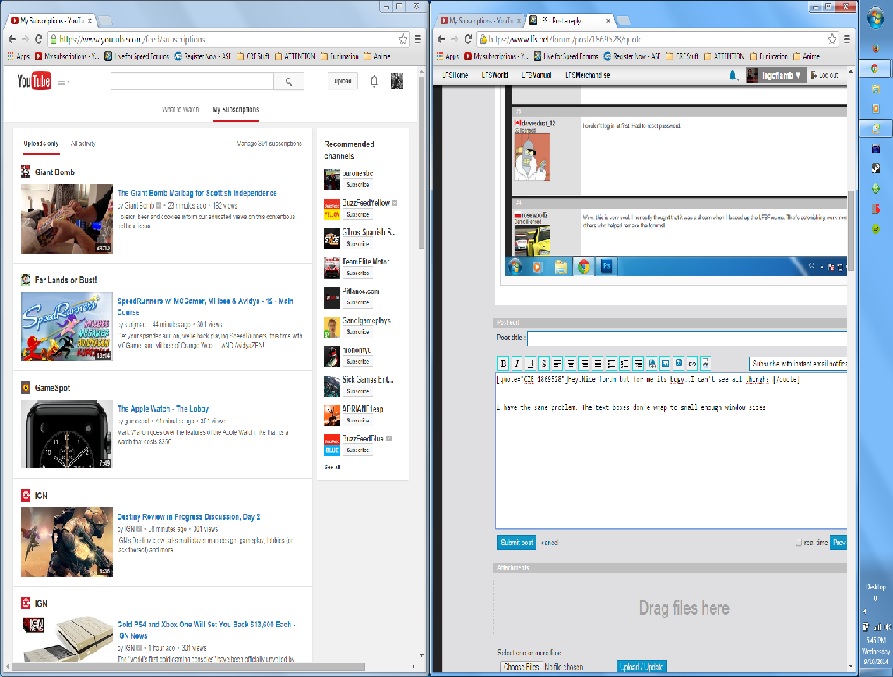The width and height of the screenshot is (893, 677).
Task: Open YouTube notifications bell
Action: tap(374, 81)
